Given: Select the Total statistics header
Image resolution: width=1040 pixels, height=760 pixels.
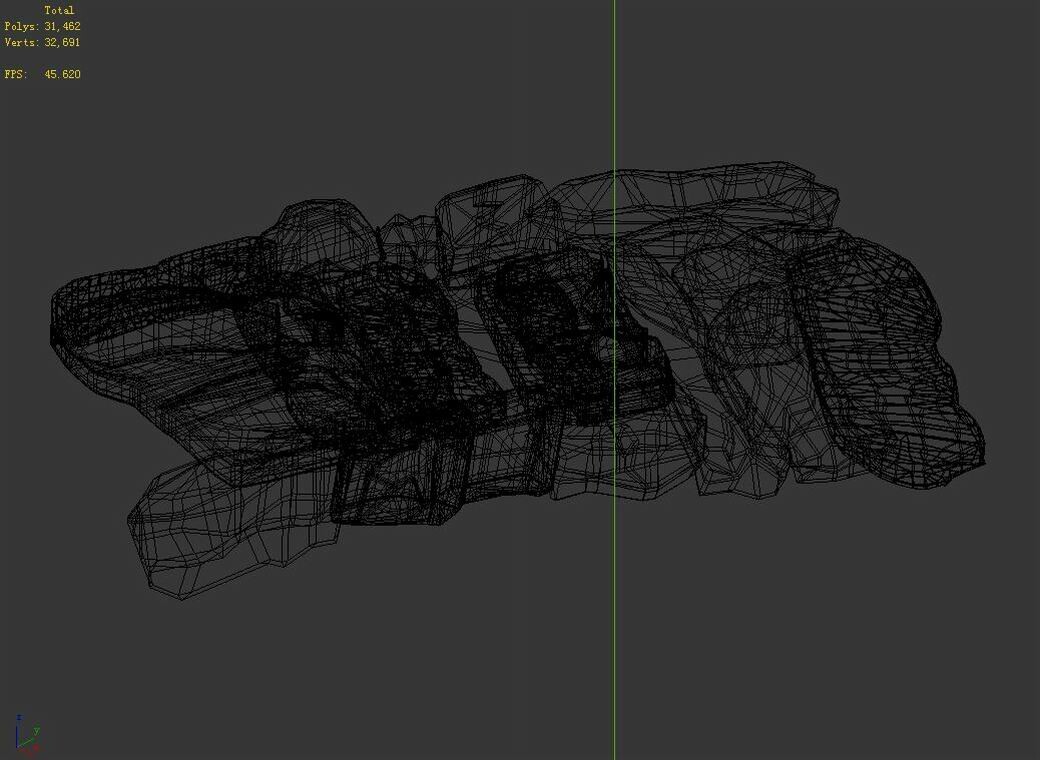Looking at the screenshot, I should (x=59, y=11).
